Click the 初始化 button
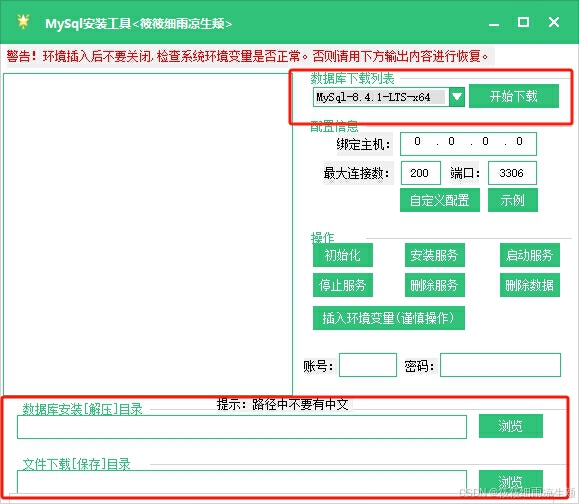579x504 pixels. point(343,255)
